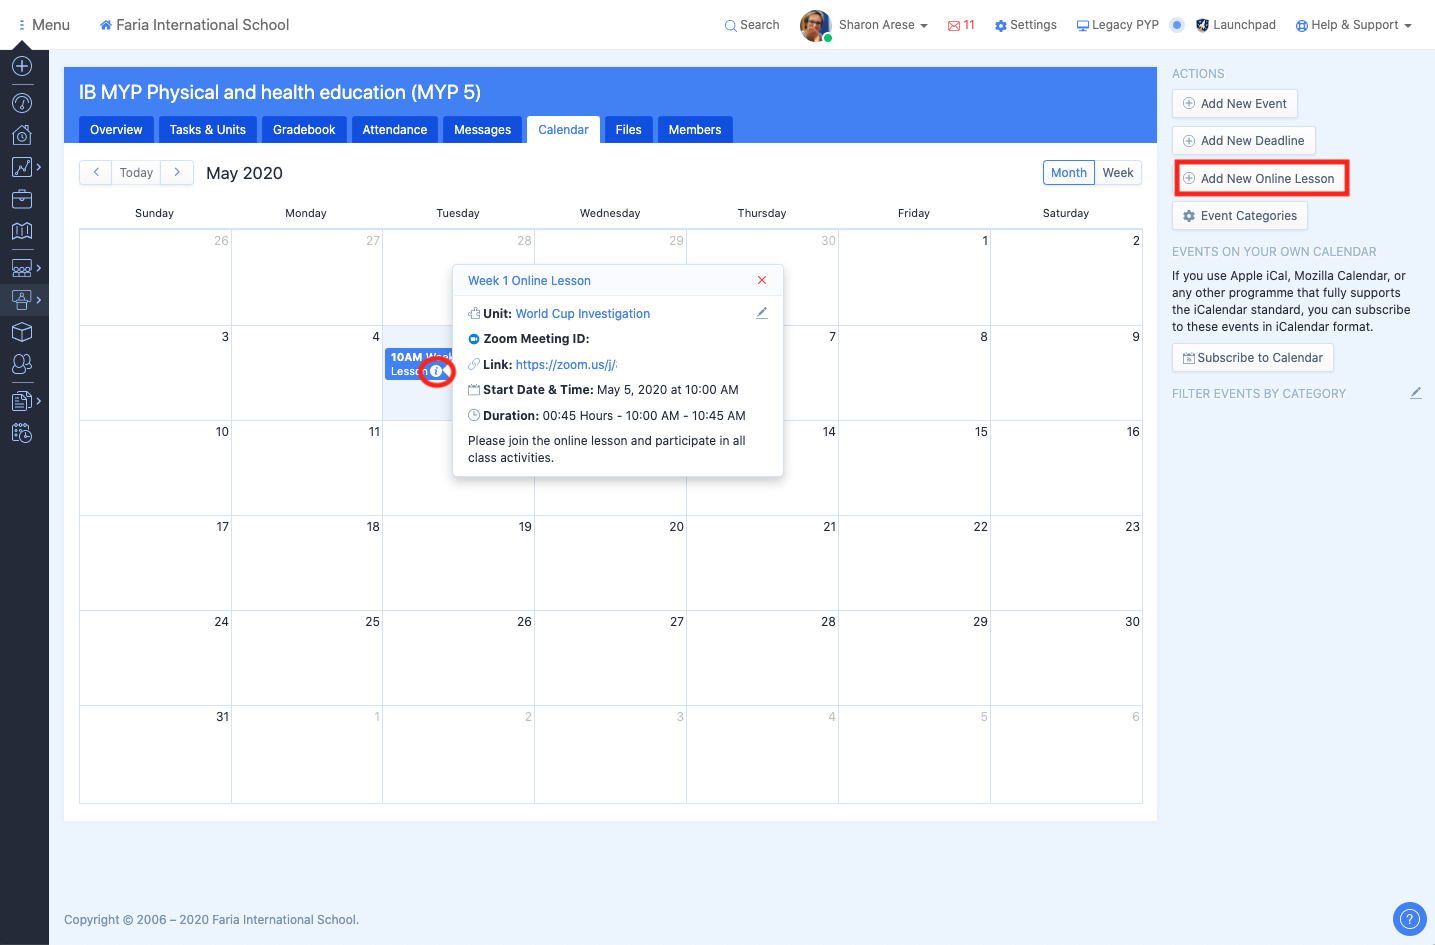Click the info icon on the 10AM lesson event
Image resolution: width=1435 pixels, height=945 pixels.
point(436,371)
